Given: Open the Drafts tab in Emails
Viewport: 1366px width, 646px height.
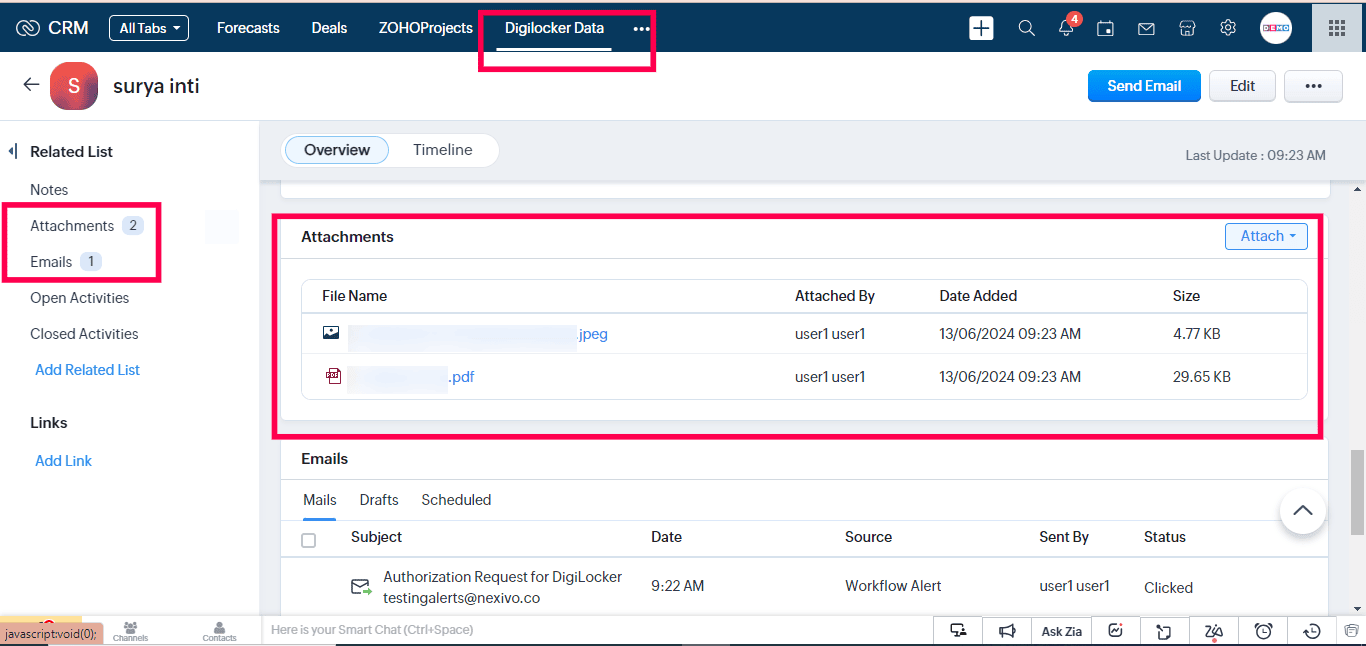Looking at the screenshot, I should point(379,500).
